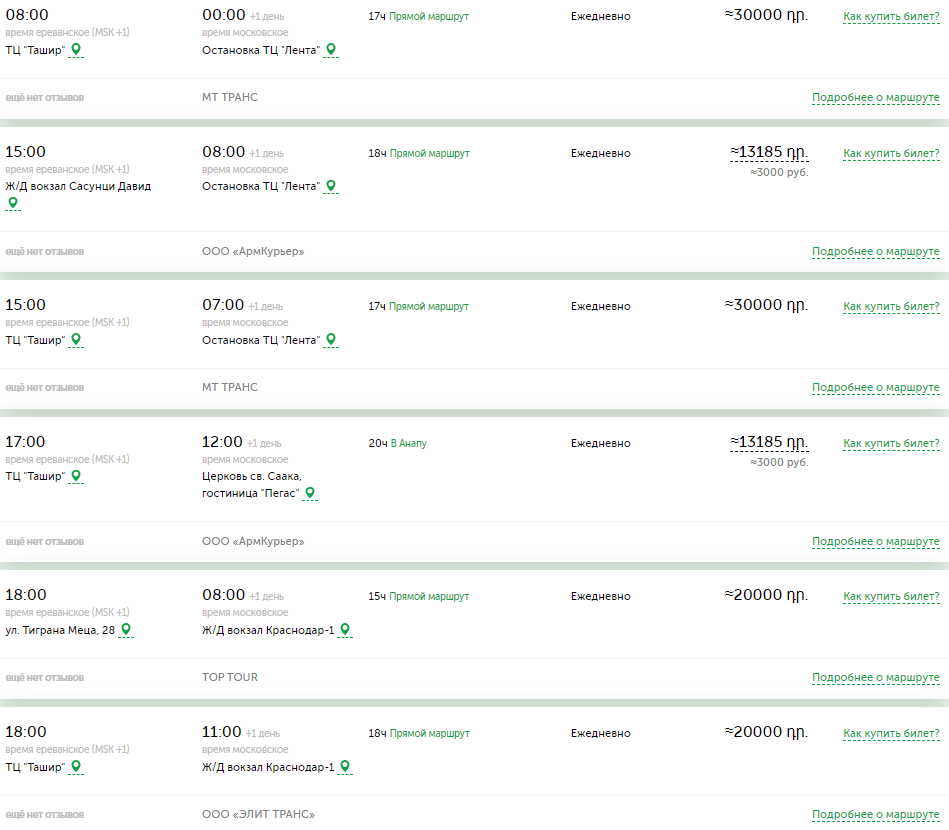Click map pin under Ж/Д вокзал Сасунци Давид
Viewport: 949px width, 830px height.
[x=12, y=202]
